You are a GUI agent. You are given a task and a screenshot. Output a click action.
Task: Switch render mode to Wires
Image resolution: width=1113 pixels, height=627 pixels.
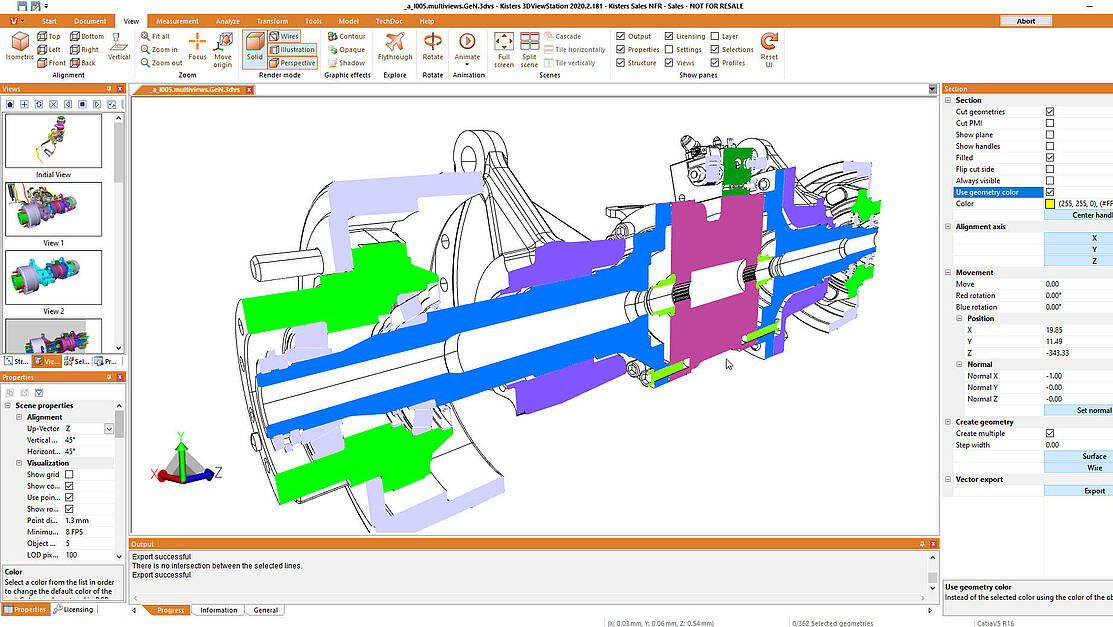284,36
